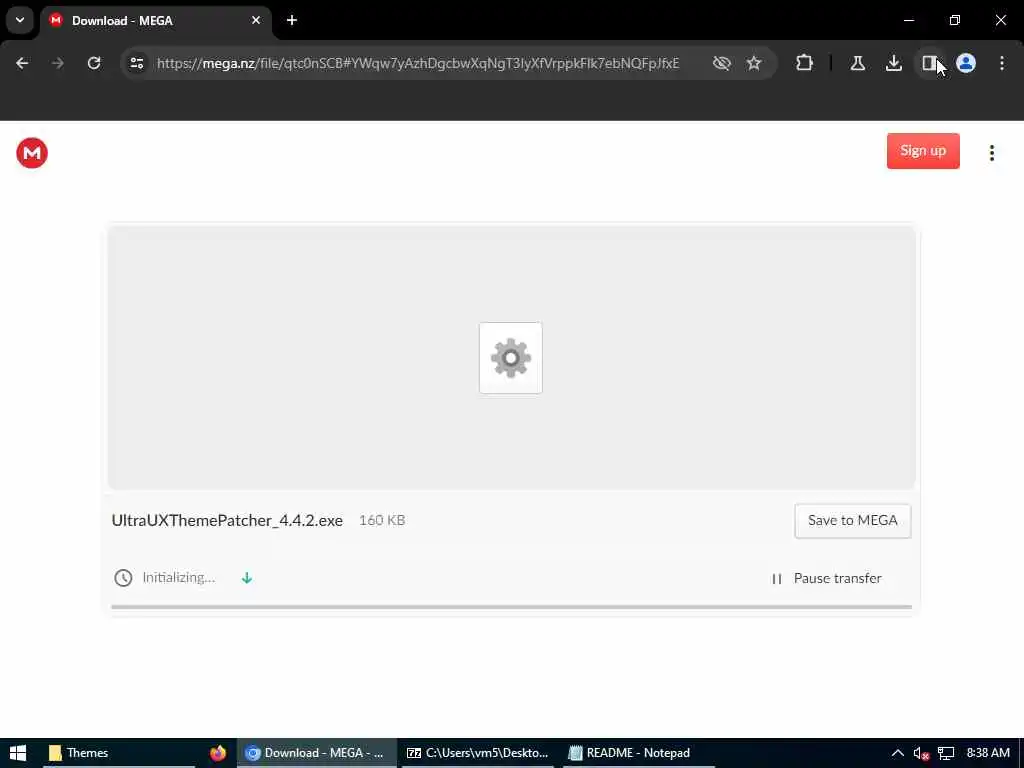
Task: Reload the MEGA download page
Action: [x=94, y=63]
